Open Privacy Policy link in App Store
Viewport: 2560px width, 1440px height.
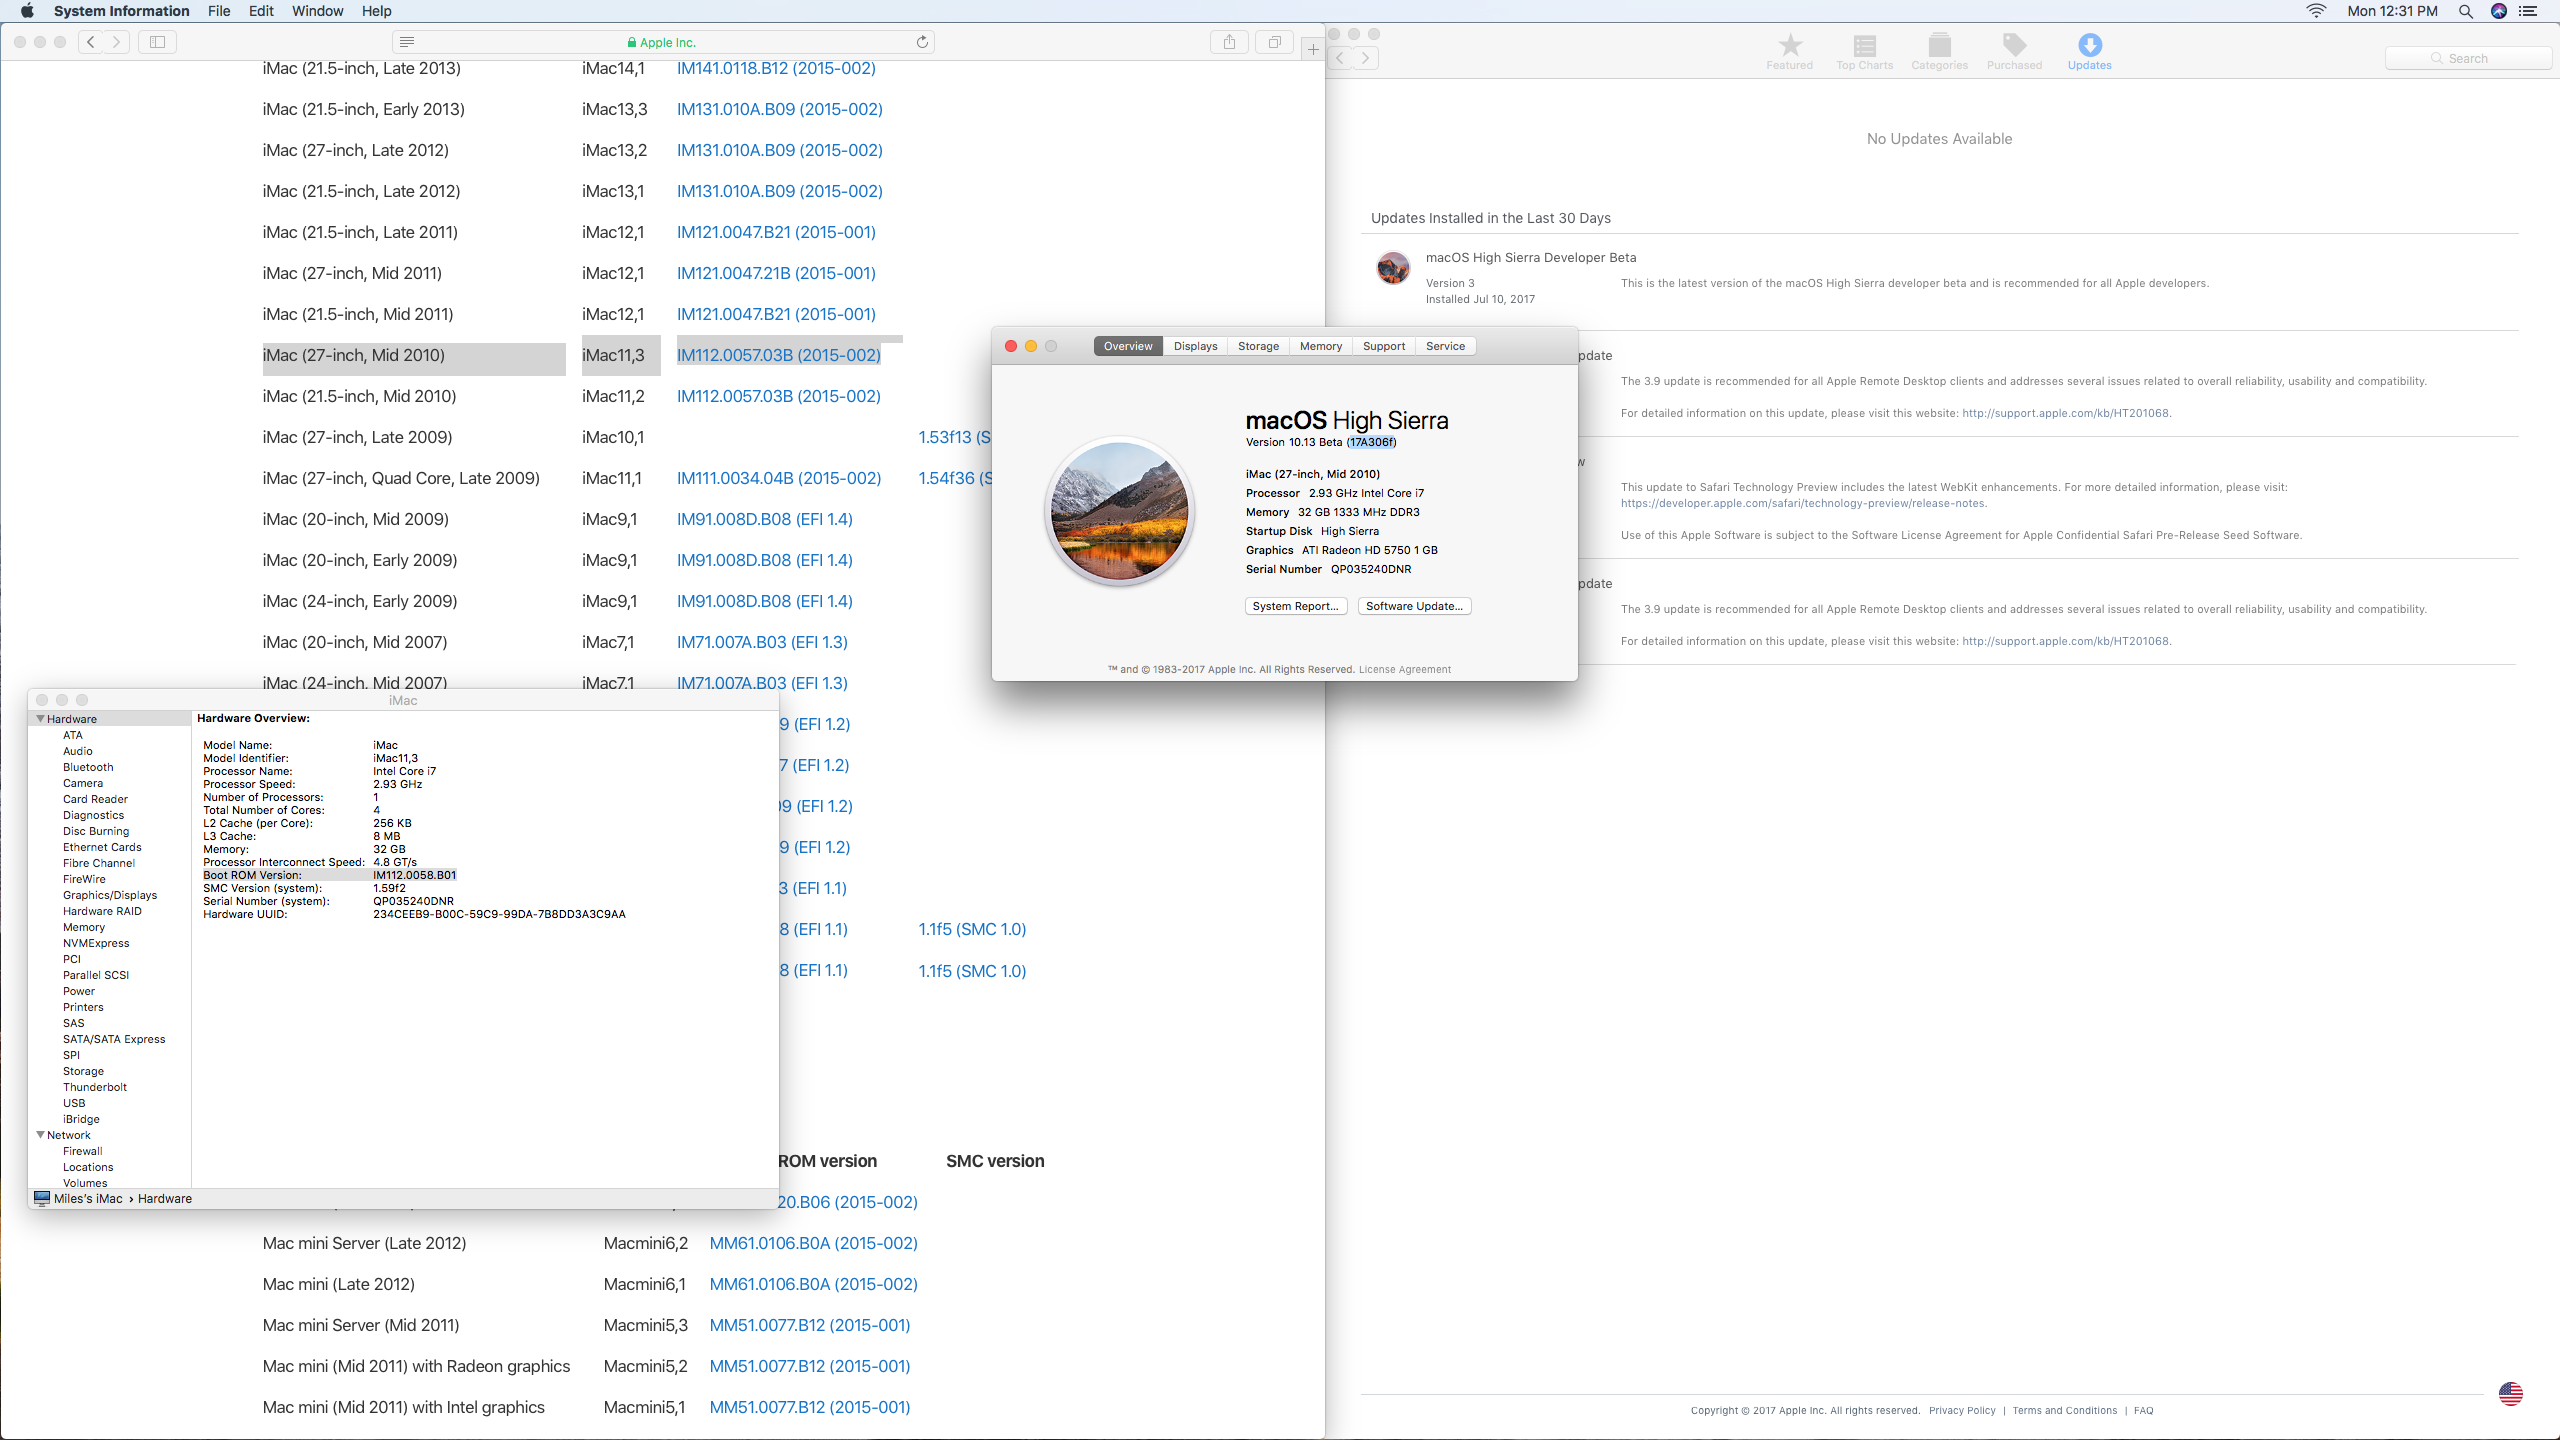pyautogui.click(x=1962, y=1411)
